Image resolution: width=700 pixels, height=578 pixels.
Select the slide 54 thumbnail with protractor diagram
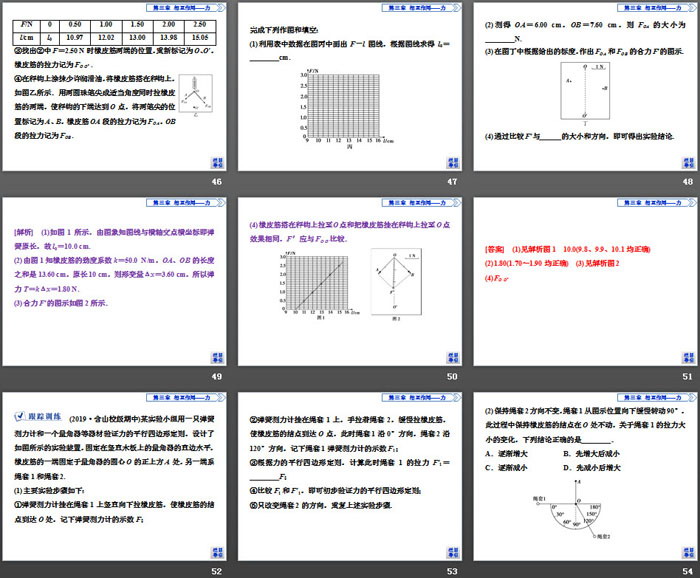(585, 476)
